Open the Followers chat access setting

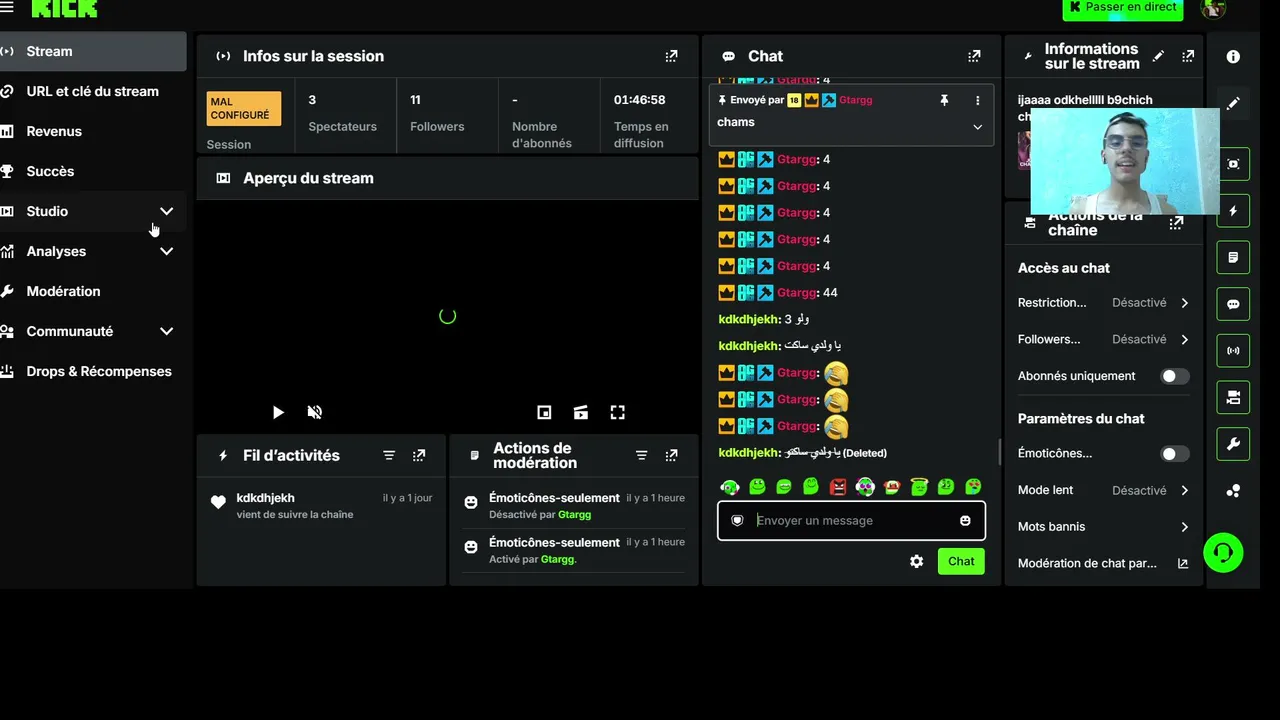1104,339
